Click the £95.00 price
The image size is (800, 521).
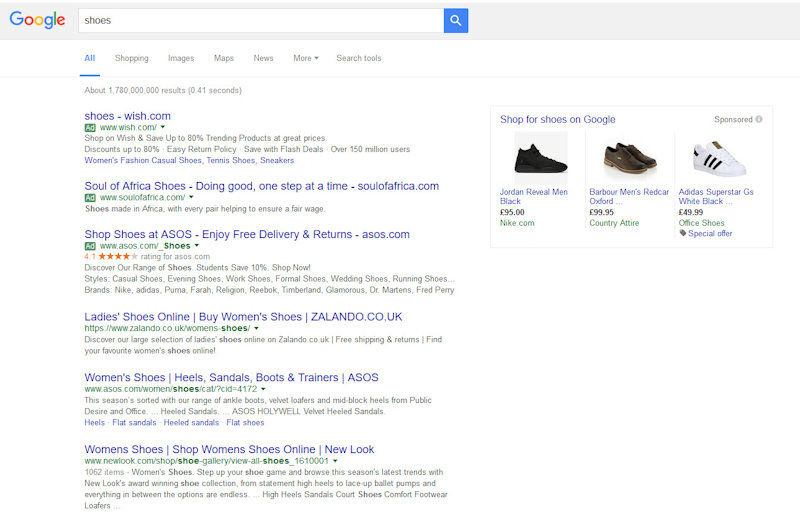pyautogui.click(x=512, y=212)
